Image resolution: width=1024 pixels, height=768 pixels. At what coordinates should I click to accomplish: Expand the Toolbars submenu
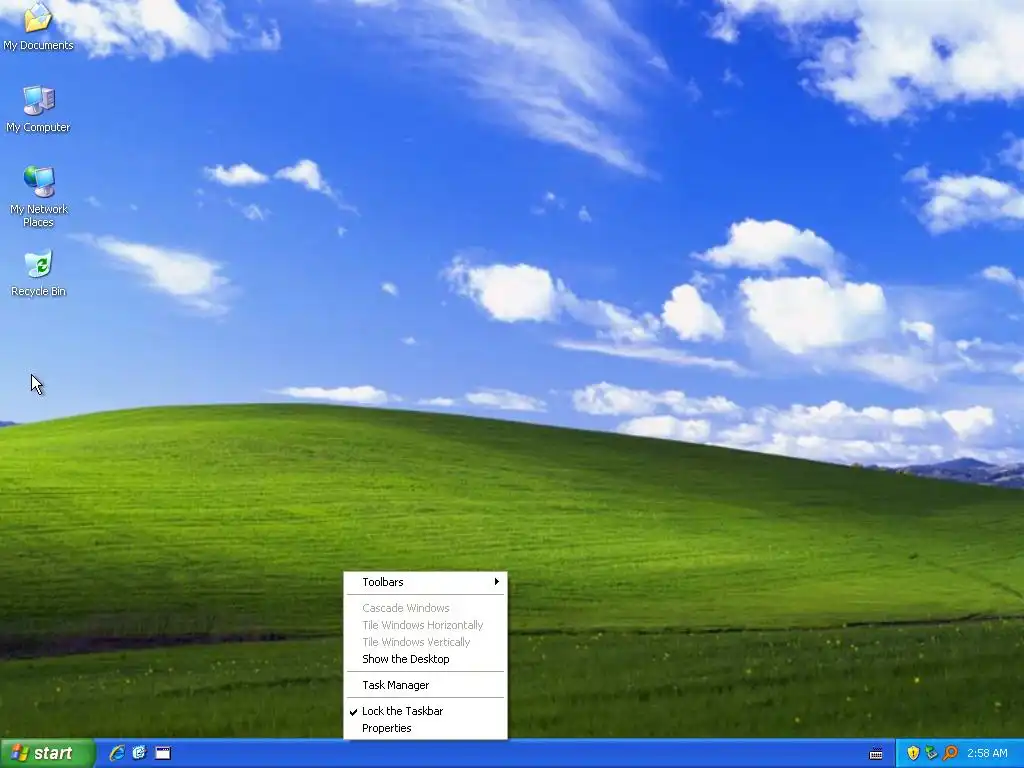425,582
